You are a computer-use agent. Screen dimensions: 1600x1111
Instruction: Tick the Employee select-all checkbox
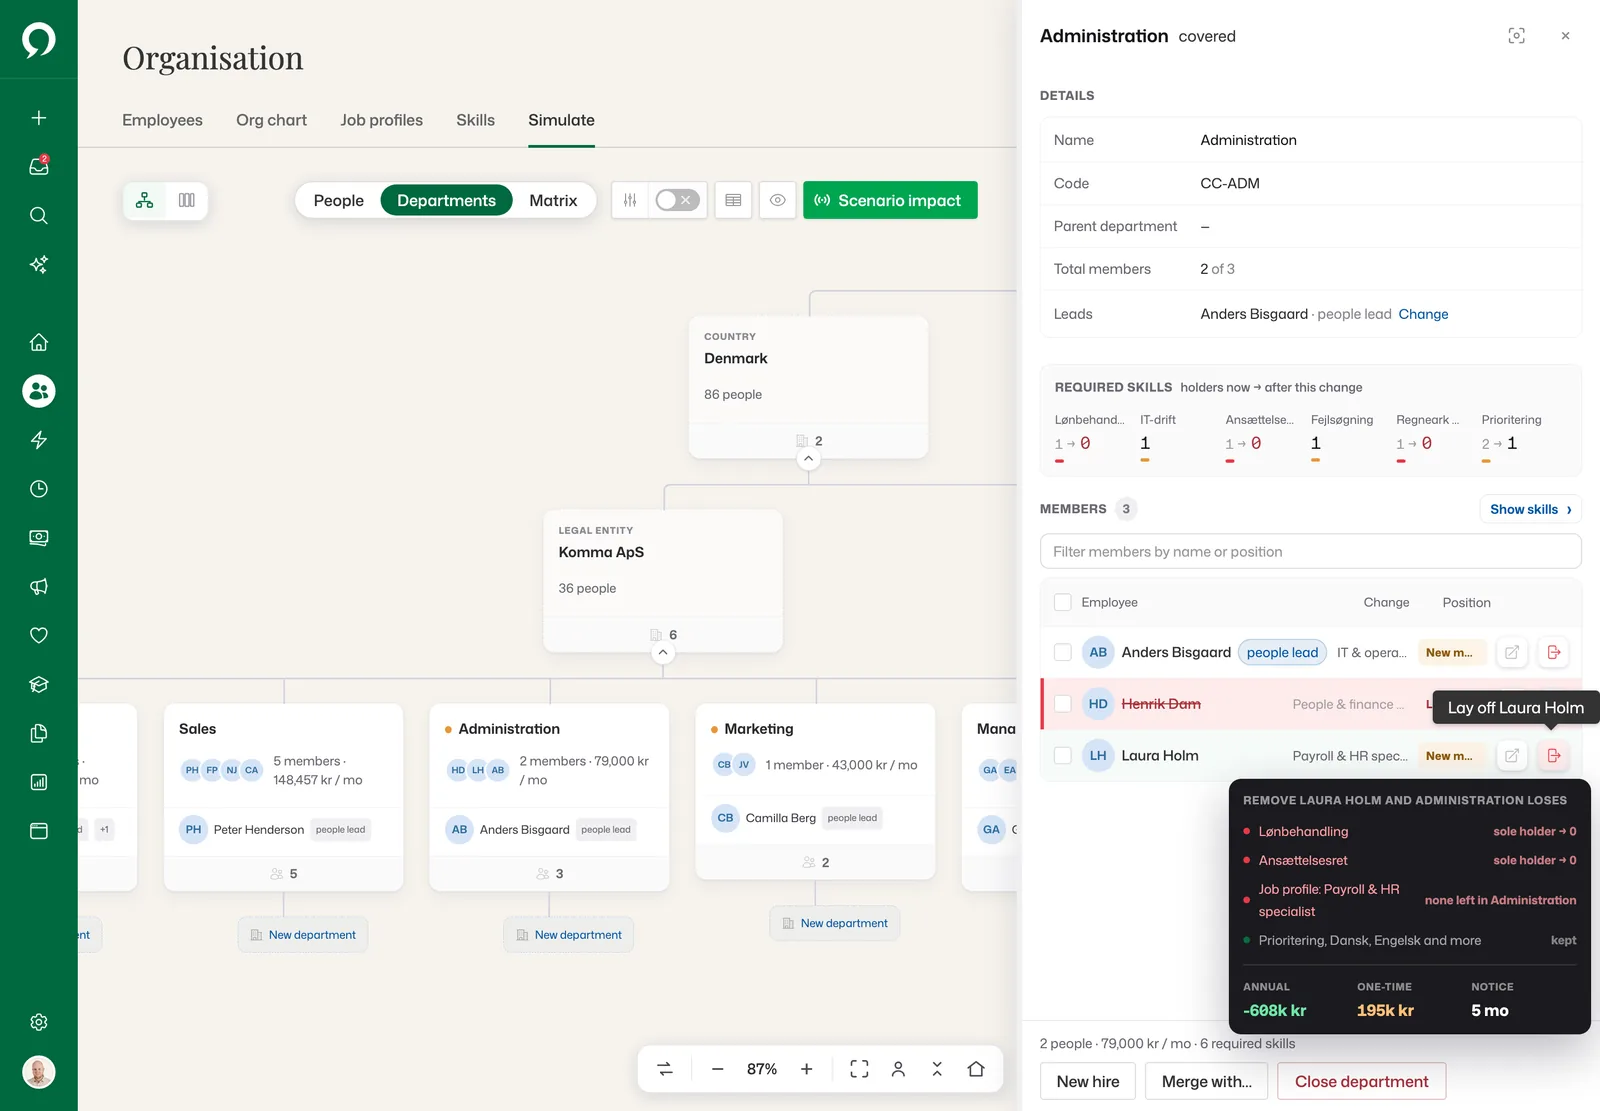point(1063,602)
